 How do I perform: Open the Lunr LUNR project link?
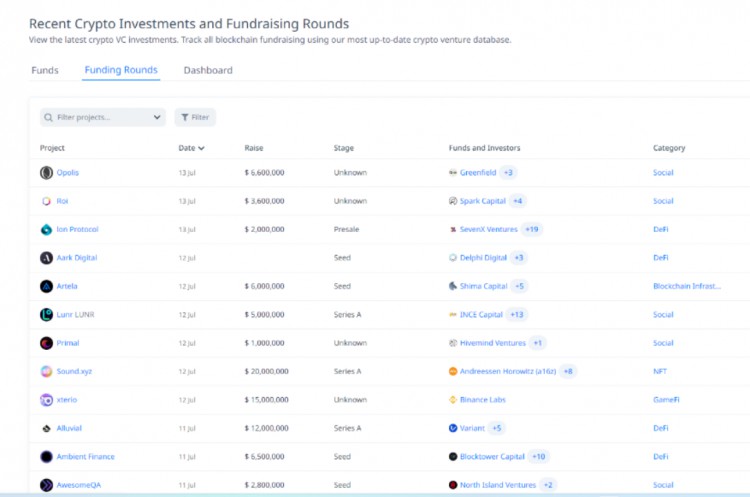click(76, 315)
